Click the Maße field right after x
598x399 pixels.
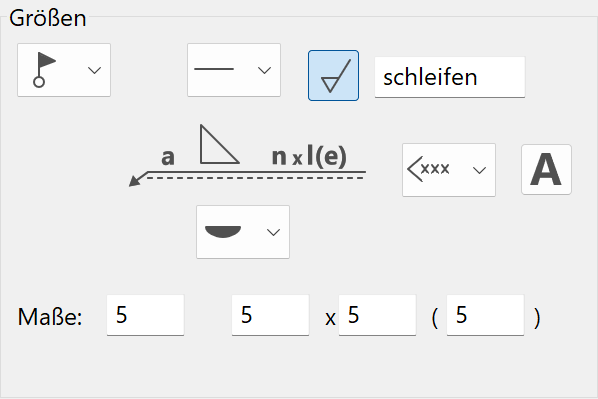coord(377,315)
